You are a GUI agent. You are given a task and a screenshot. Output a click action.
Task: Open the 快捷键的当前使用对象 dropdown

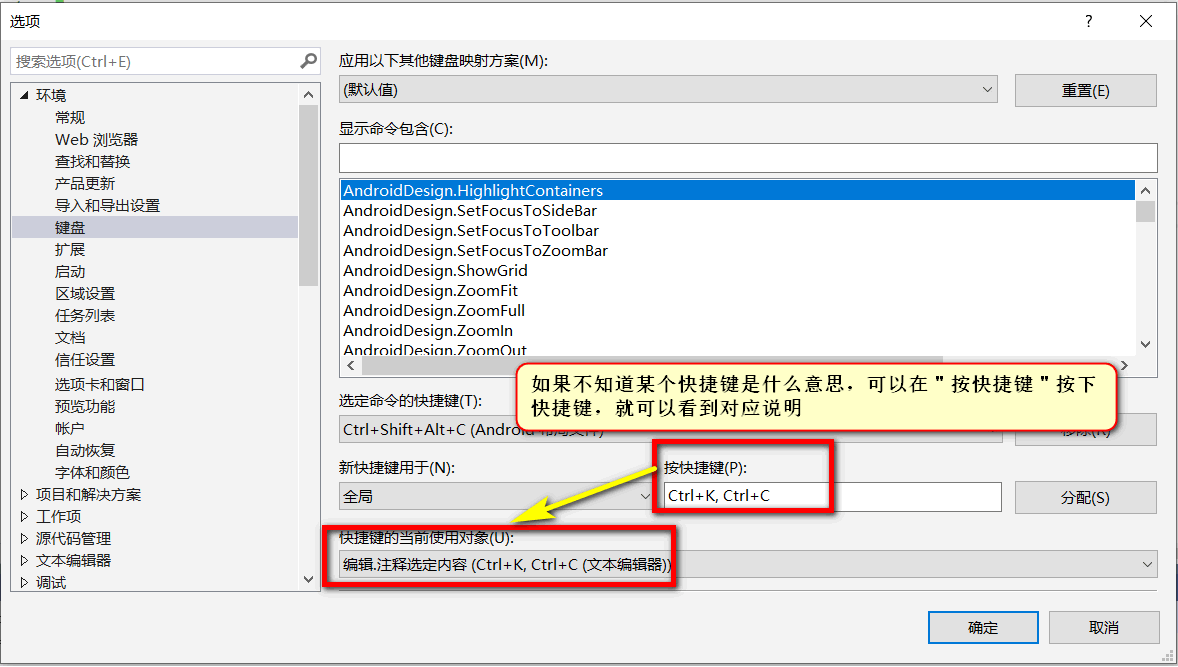click(748, 564)
